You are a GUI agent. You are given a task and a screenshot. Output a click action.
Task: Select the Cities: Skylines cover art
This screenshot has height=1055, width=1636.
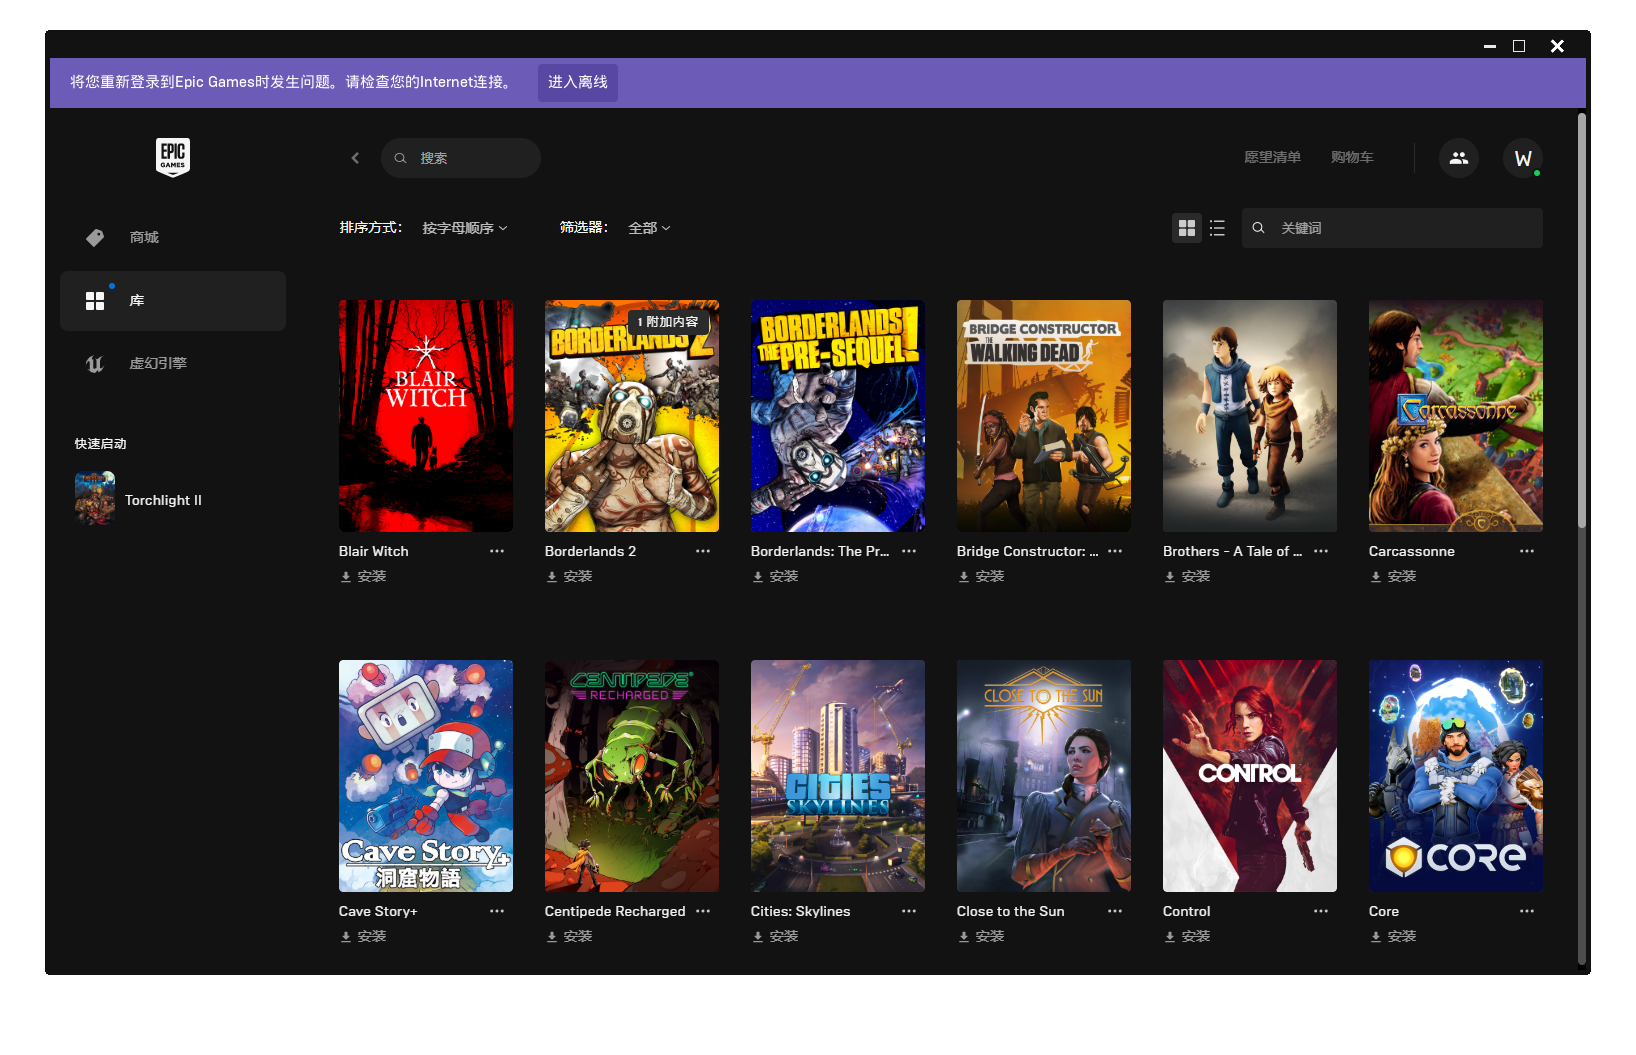838,776
